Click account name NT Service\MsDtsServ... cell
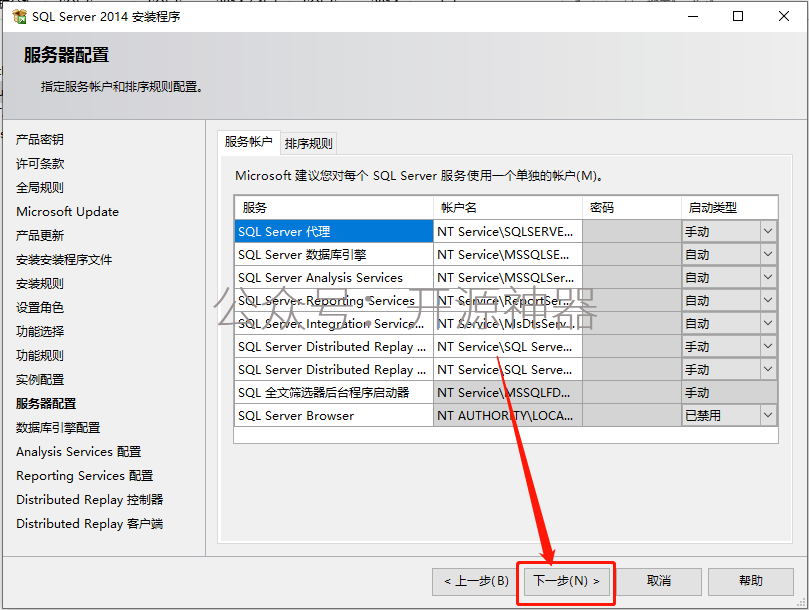This screenshot has width=809, height=610. tap(508, 323)
